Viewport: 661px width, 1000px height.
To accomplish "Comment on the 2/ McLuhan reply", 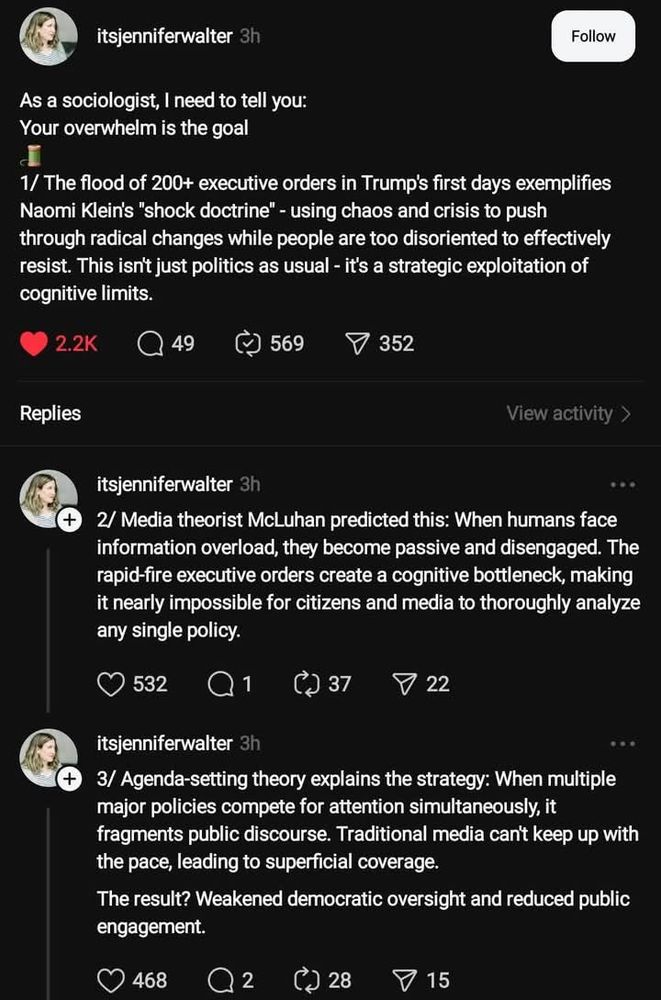I will [219, 684].
